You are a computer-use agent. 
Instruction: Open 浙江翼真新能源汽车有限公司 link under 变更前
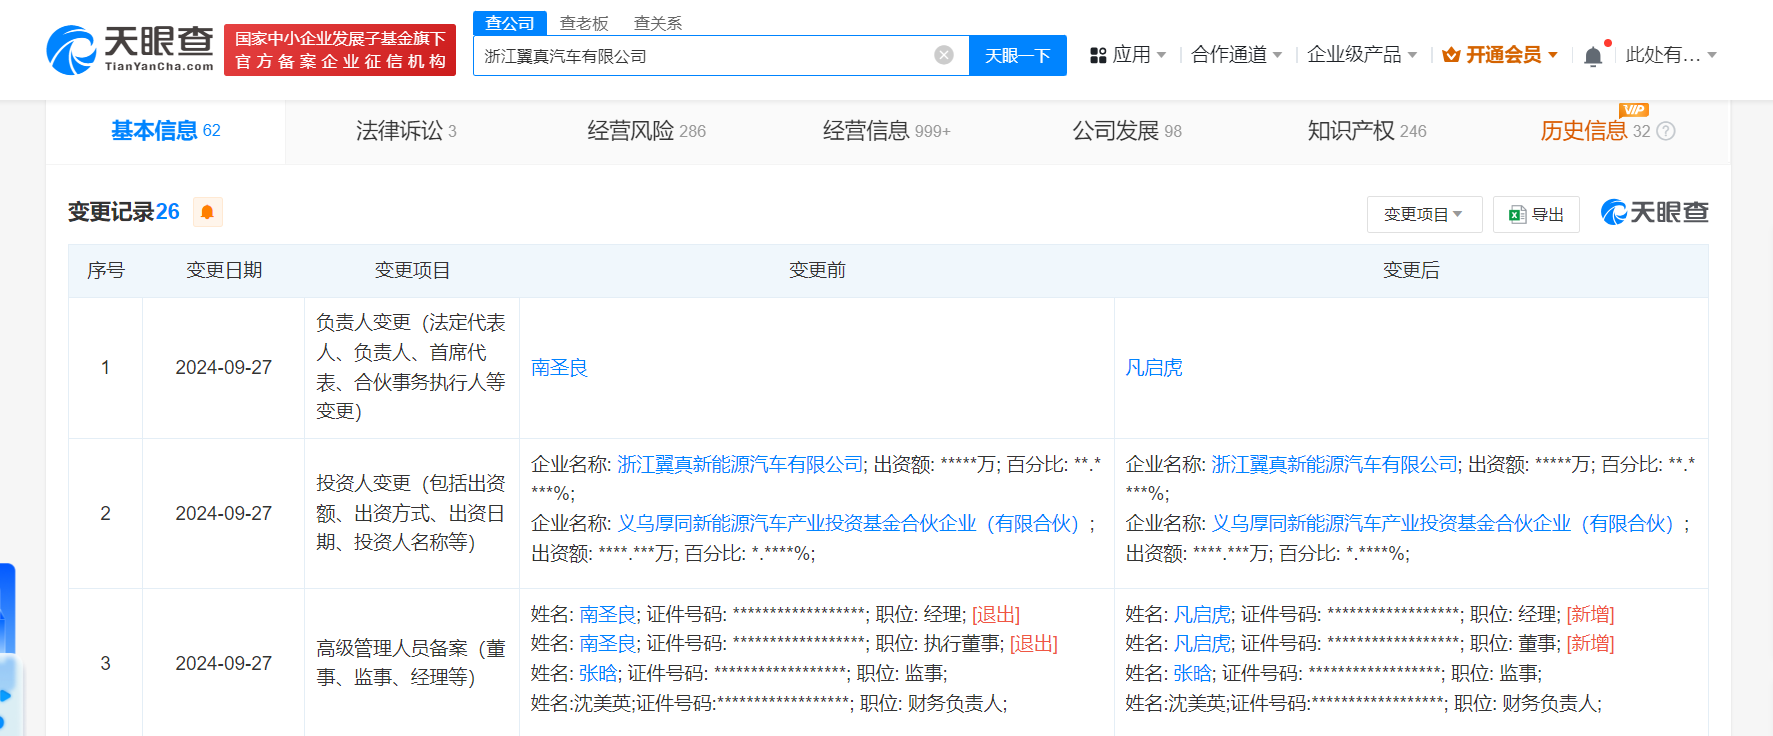(740, 464)
